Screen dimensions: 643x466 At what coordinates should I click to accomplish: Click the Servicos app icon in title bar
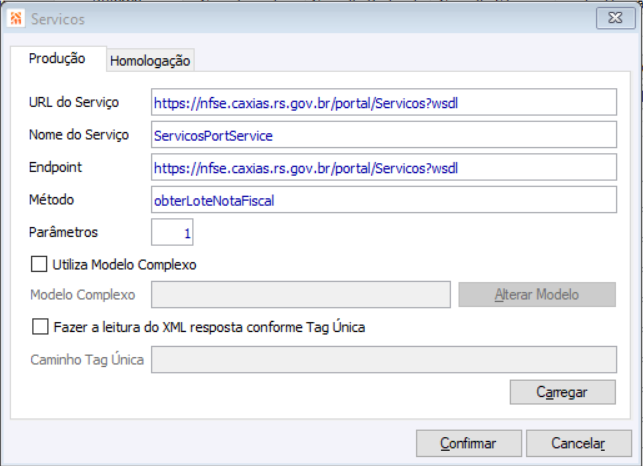(x=15, y=18)
